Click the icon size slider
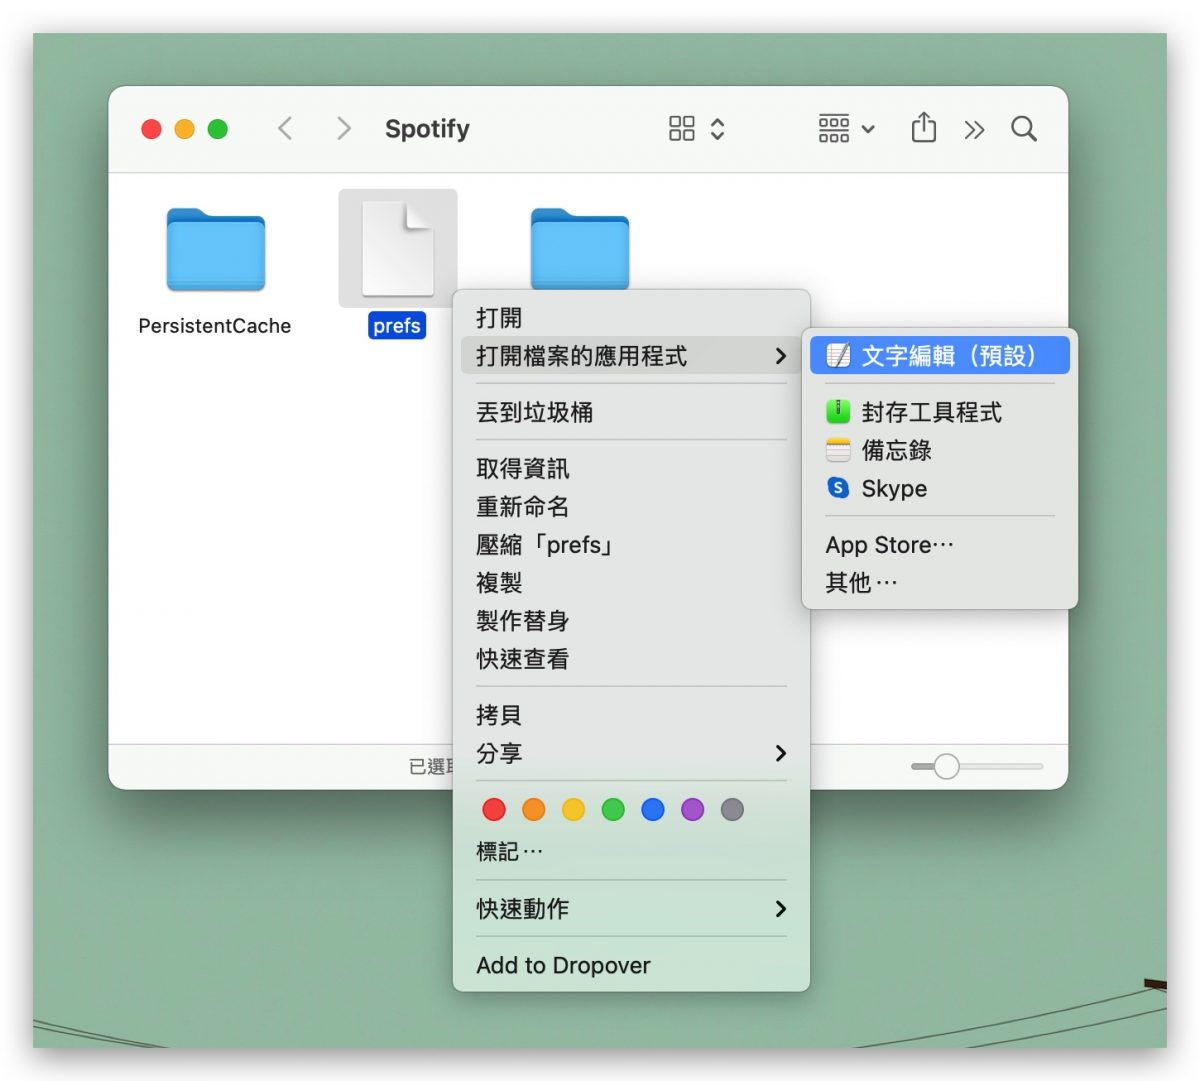The height and width of the screenshot is (1081, 1200). coord(976,766)
